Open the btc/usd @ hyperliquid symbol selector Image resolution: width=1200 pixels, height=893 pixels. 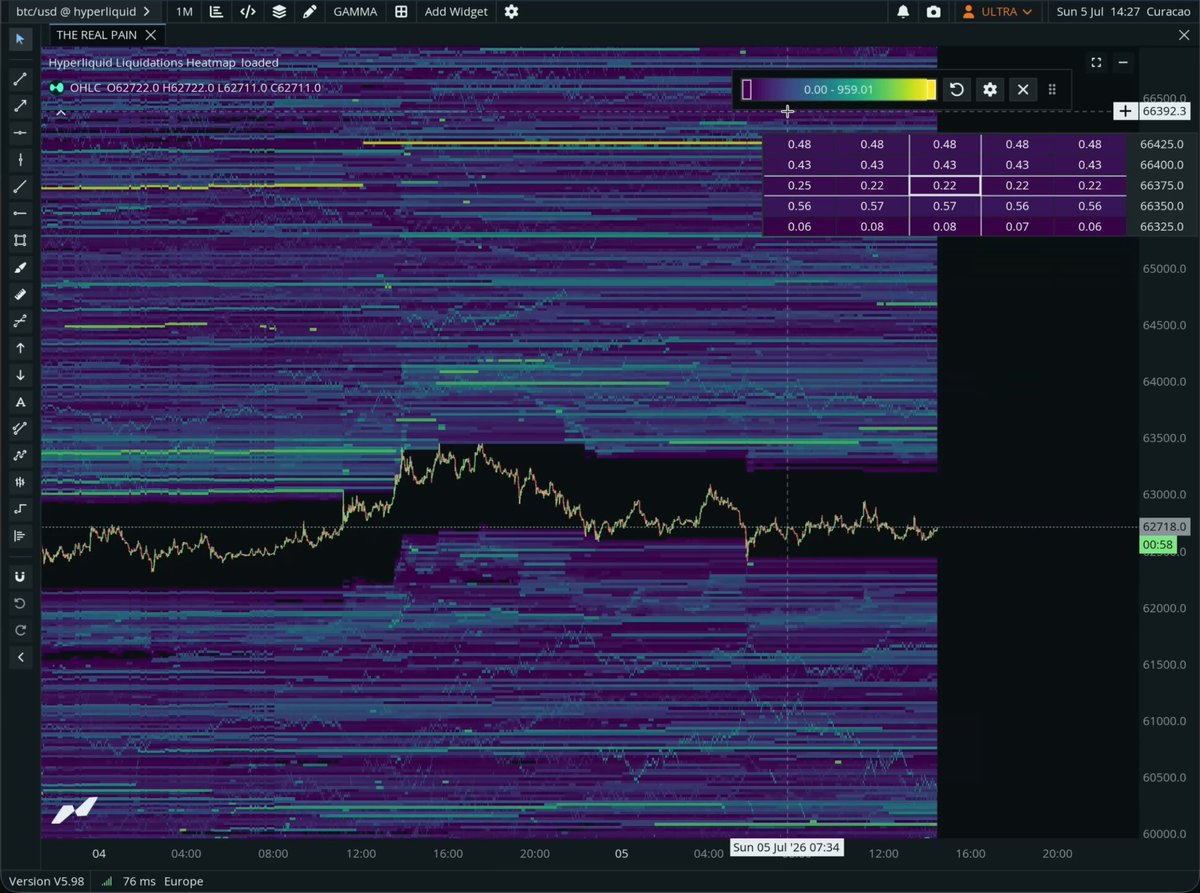(84, 12)
